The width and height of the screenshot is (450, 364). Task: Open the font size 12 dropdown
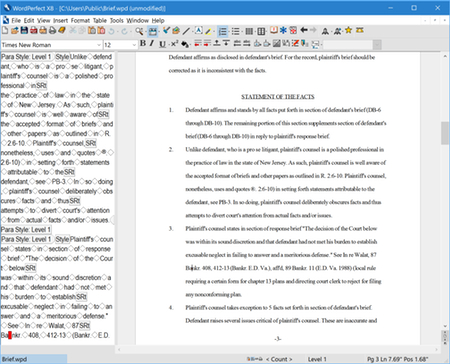click(x=120, y=45)
